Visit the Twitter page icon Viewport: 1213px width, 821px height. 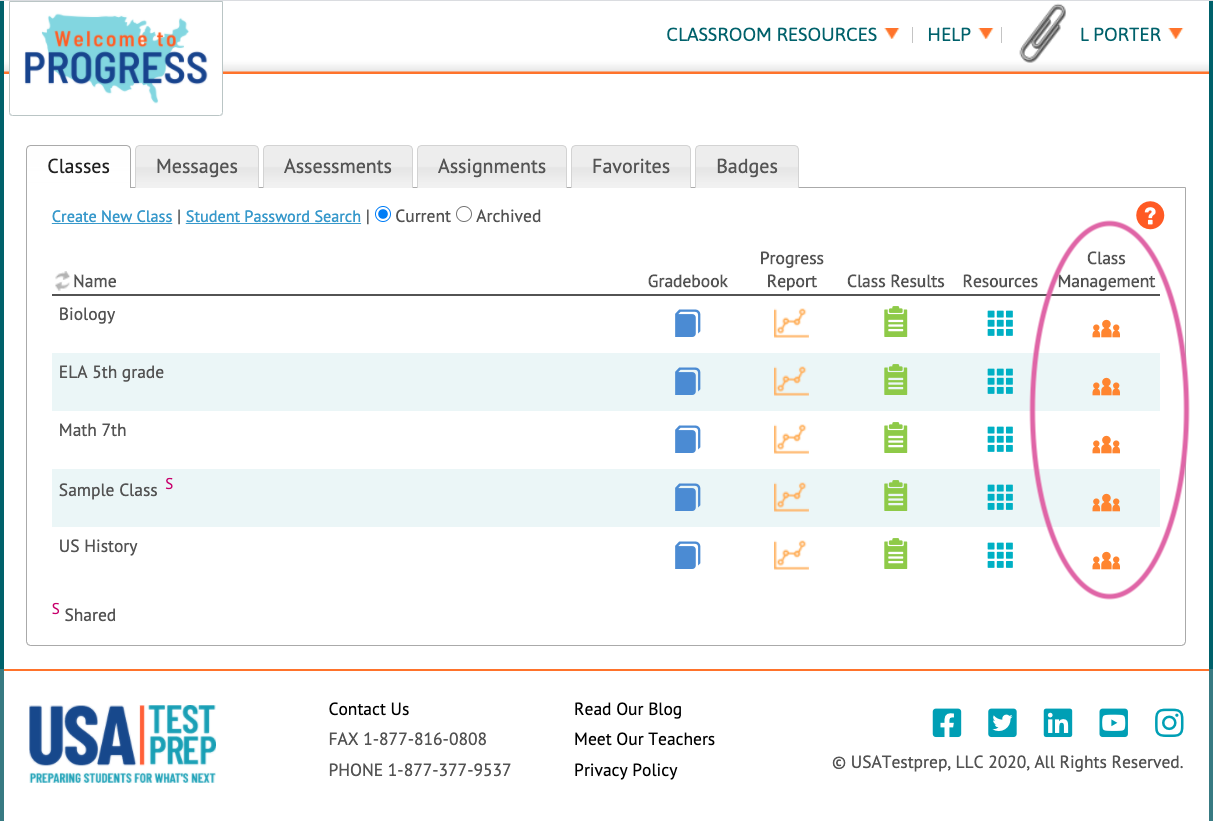pyautogui.click(x=1002, y=722)
